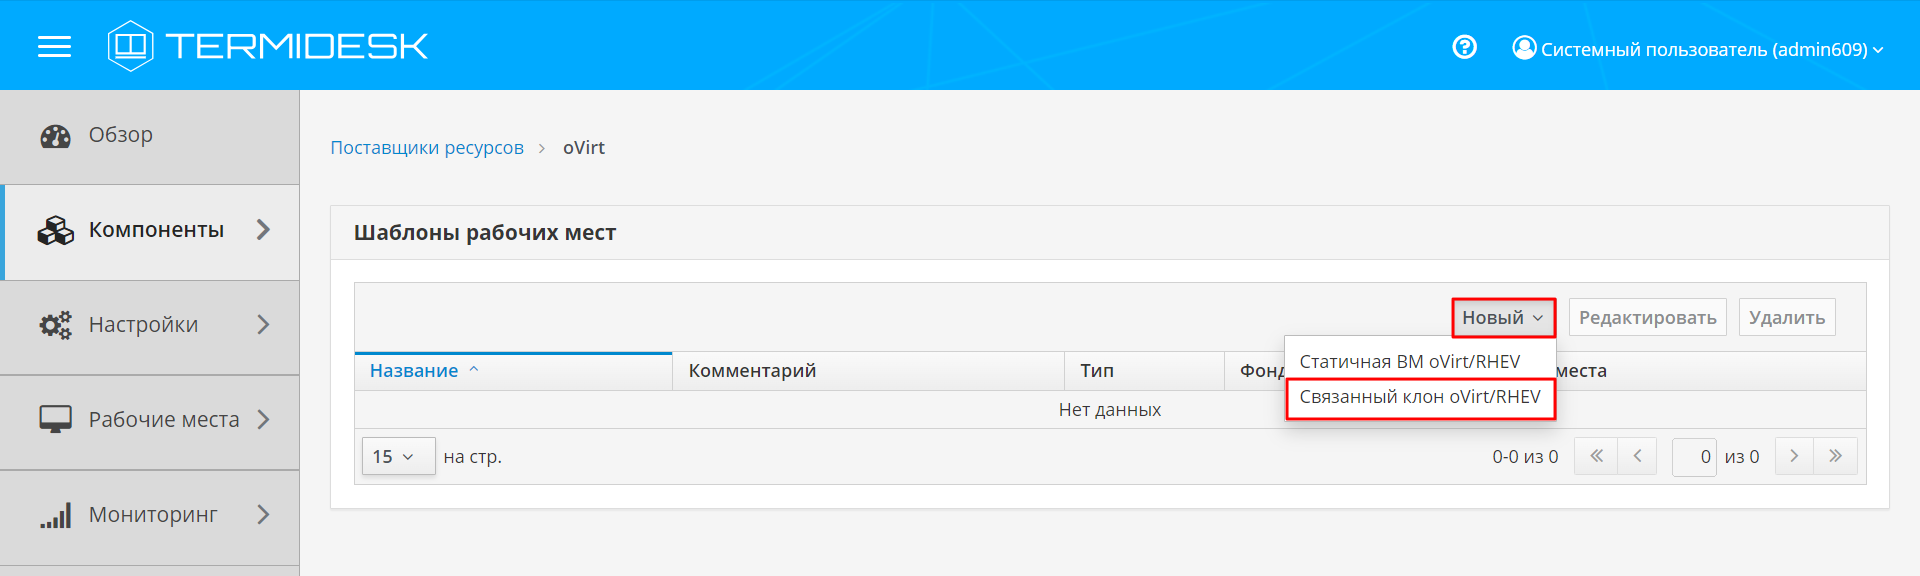Expand the Настройки submenu chevron

click(x=263, y=325)
